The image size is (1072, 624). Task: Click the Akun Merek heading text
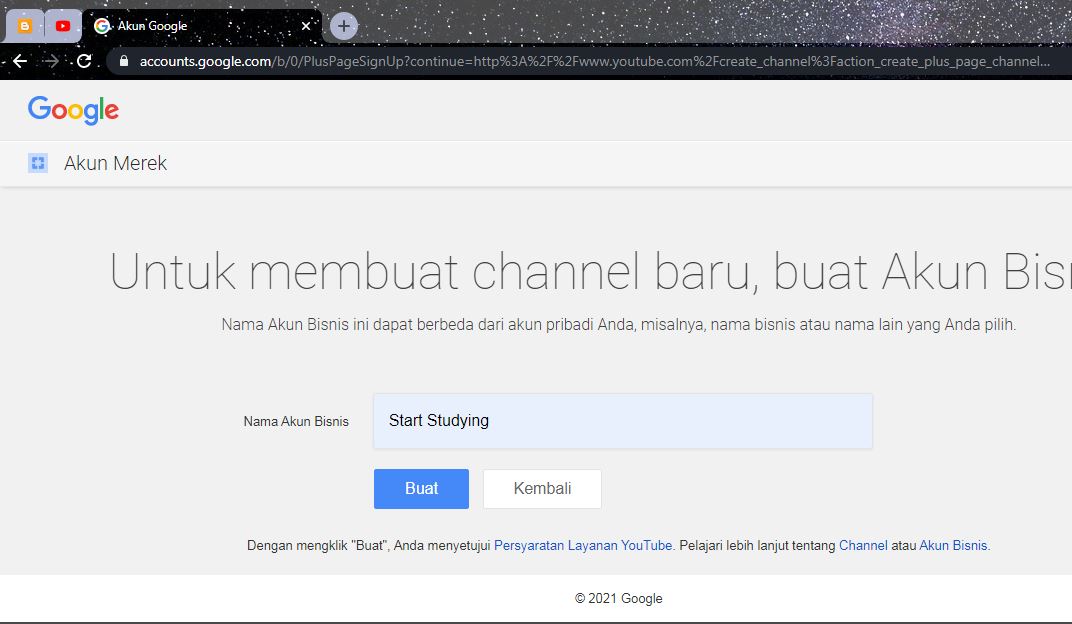(x=116, y=163)
